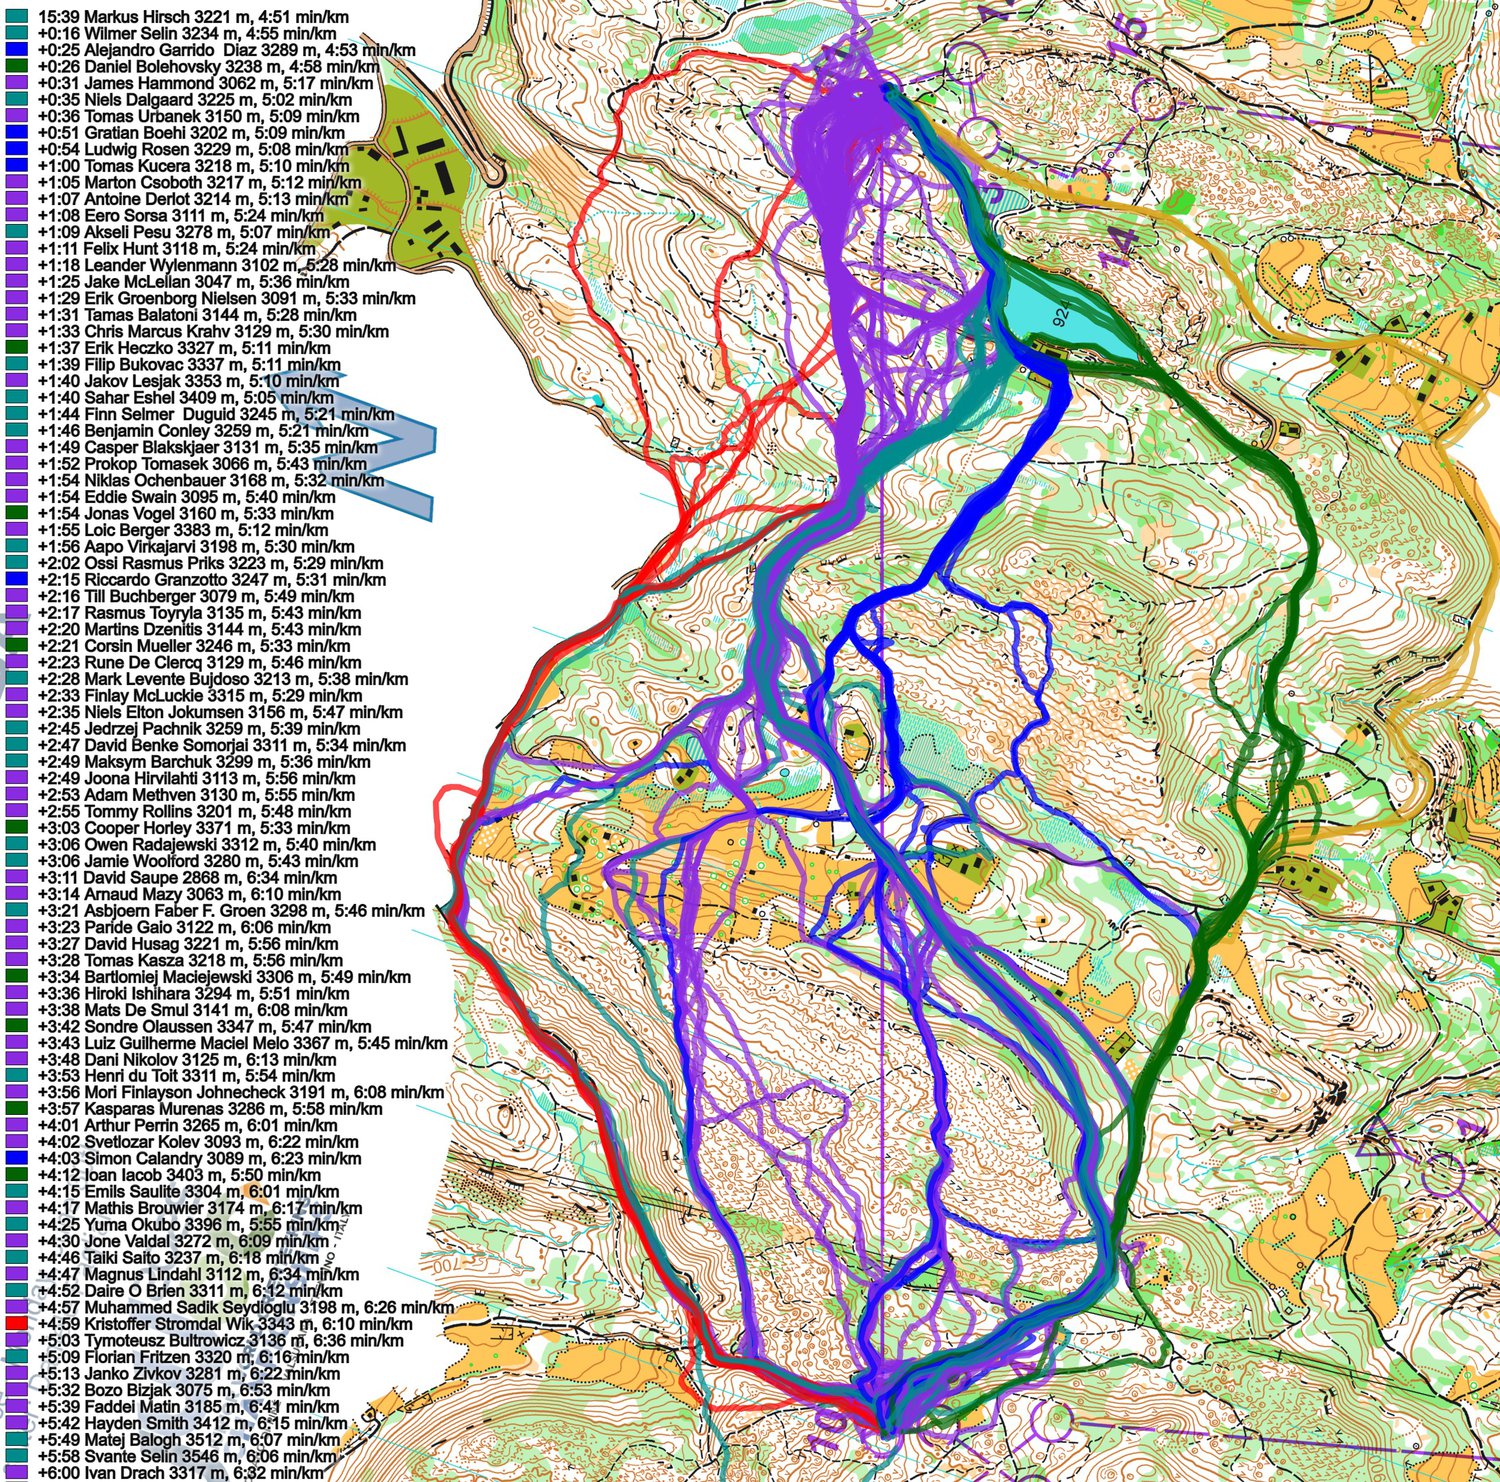This screenshot has width=1500, height=1482.
Task: Select the Ivan Drach entry at list bottom
Action: pos(180,1473)
